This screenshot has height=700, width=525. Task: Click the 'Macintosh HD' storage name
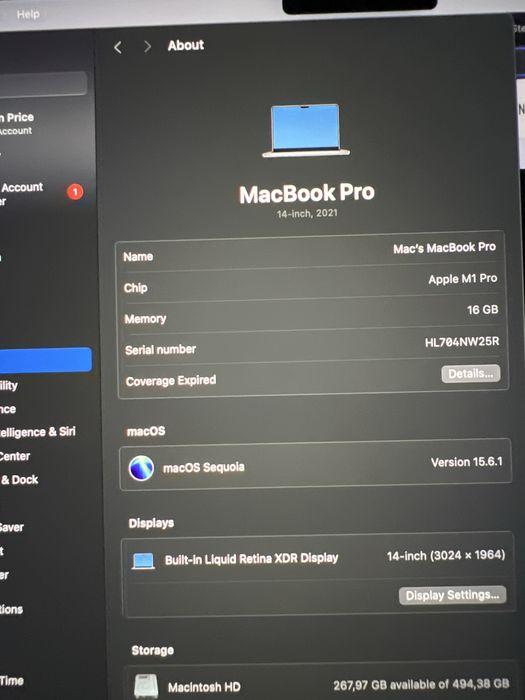click(x=204, y=687)
